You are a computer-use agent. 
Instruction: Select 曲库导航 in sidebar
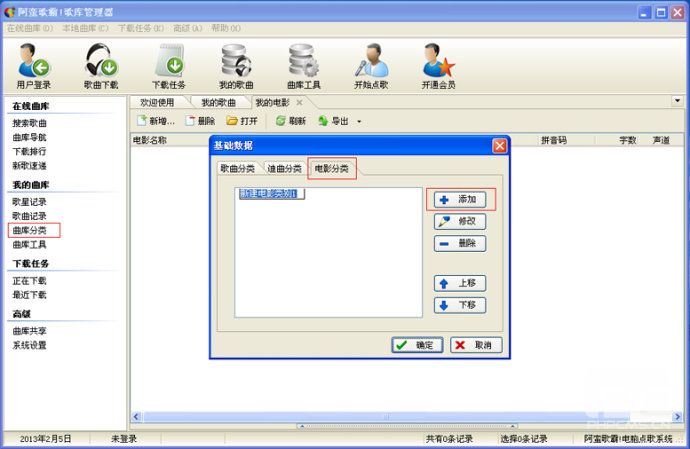29,137
